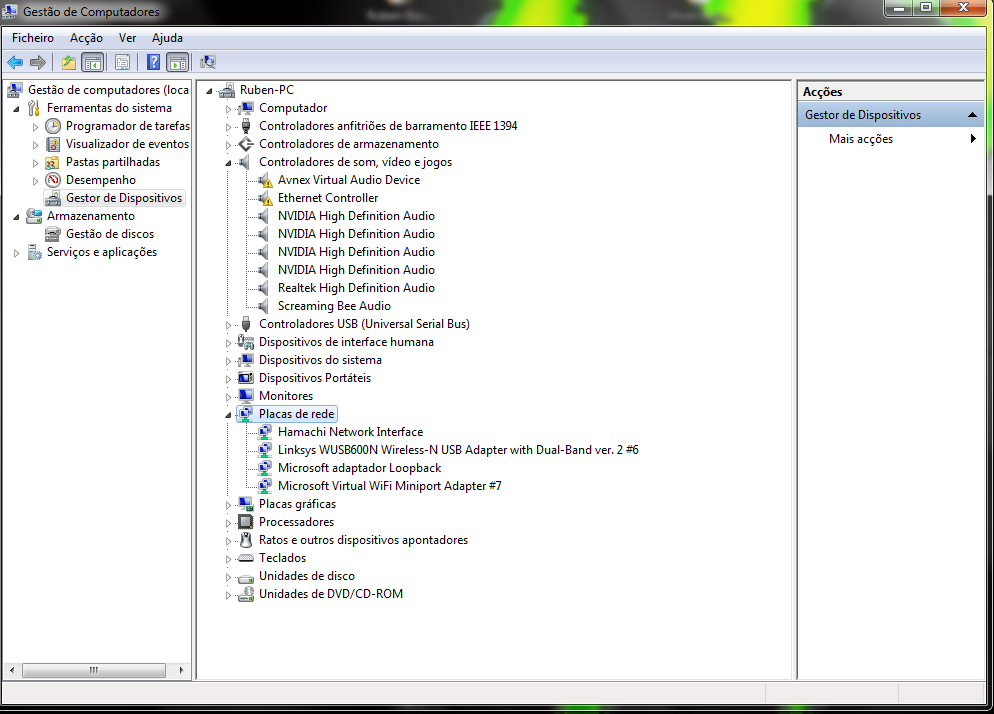The image size is (994, 714).
Task: Select Avnex Virtual Audio Device with warning icon
Action: 348,180
